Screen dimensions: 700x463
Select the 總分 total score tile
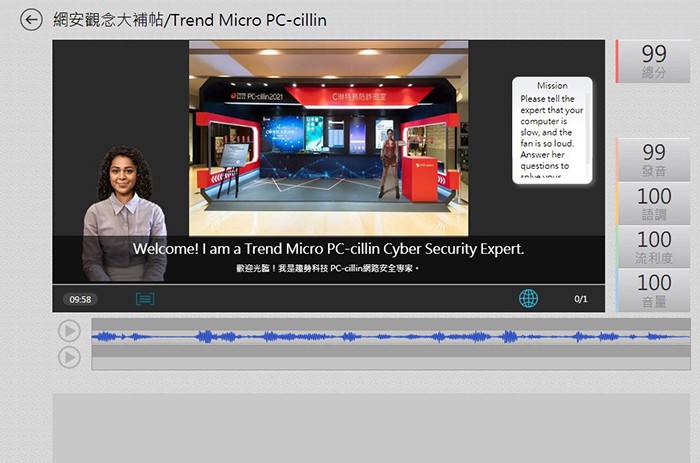(653, 61)
